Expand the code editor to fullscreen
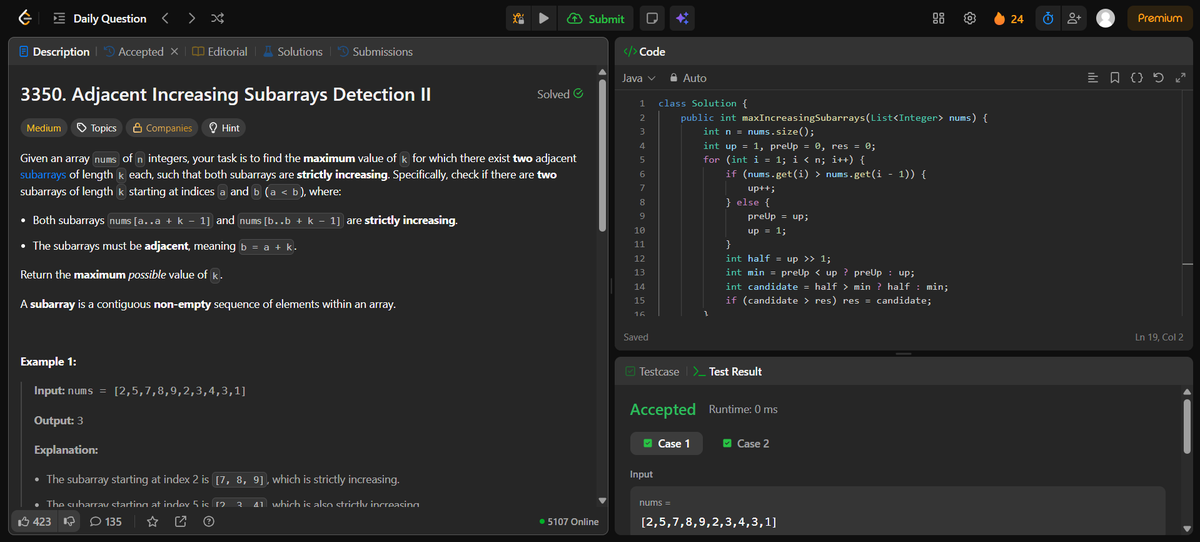This screenshot has width=1200, height=542. (x=1180, y=78)
